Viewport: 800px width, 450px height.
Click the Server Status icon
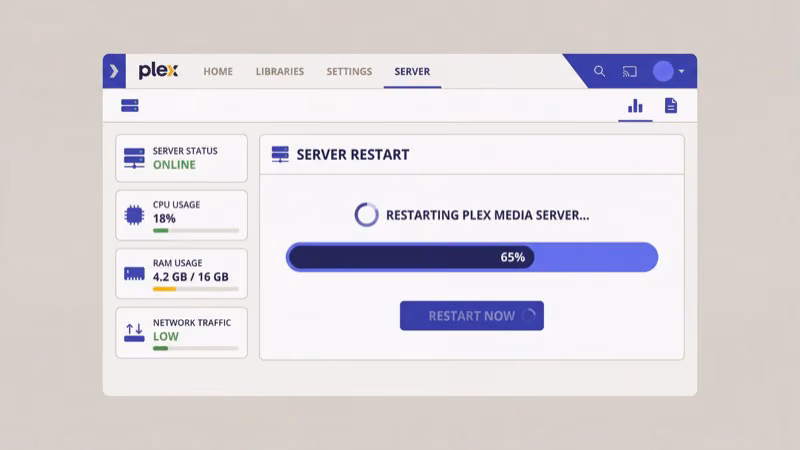(x=134, y=158)
